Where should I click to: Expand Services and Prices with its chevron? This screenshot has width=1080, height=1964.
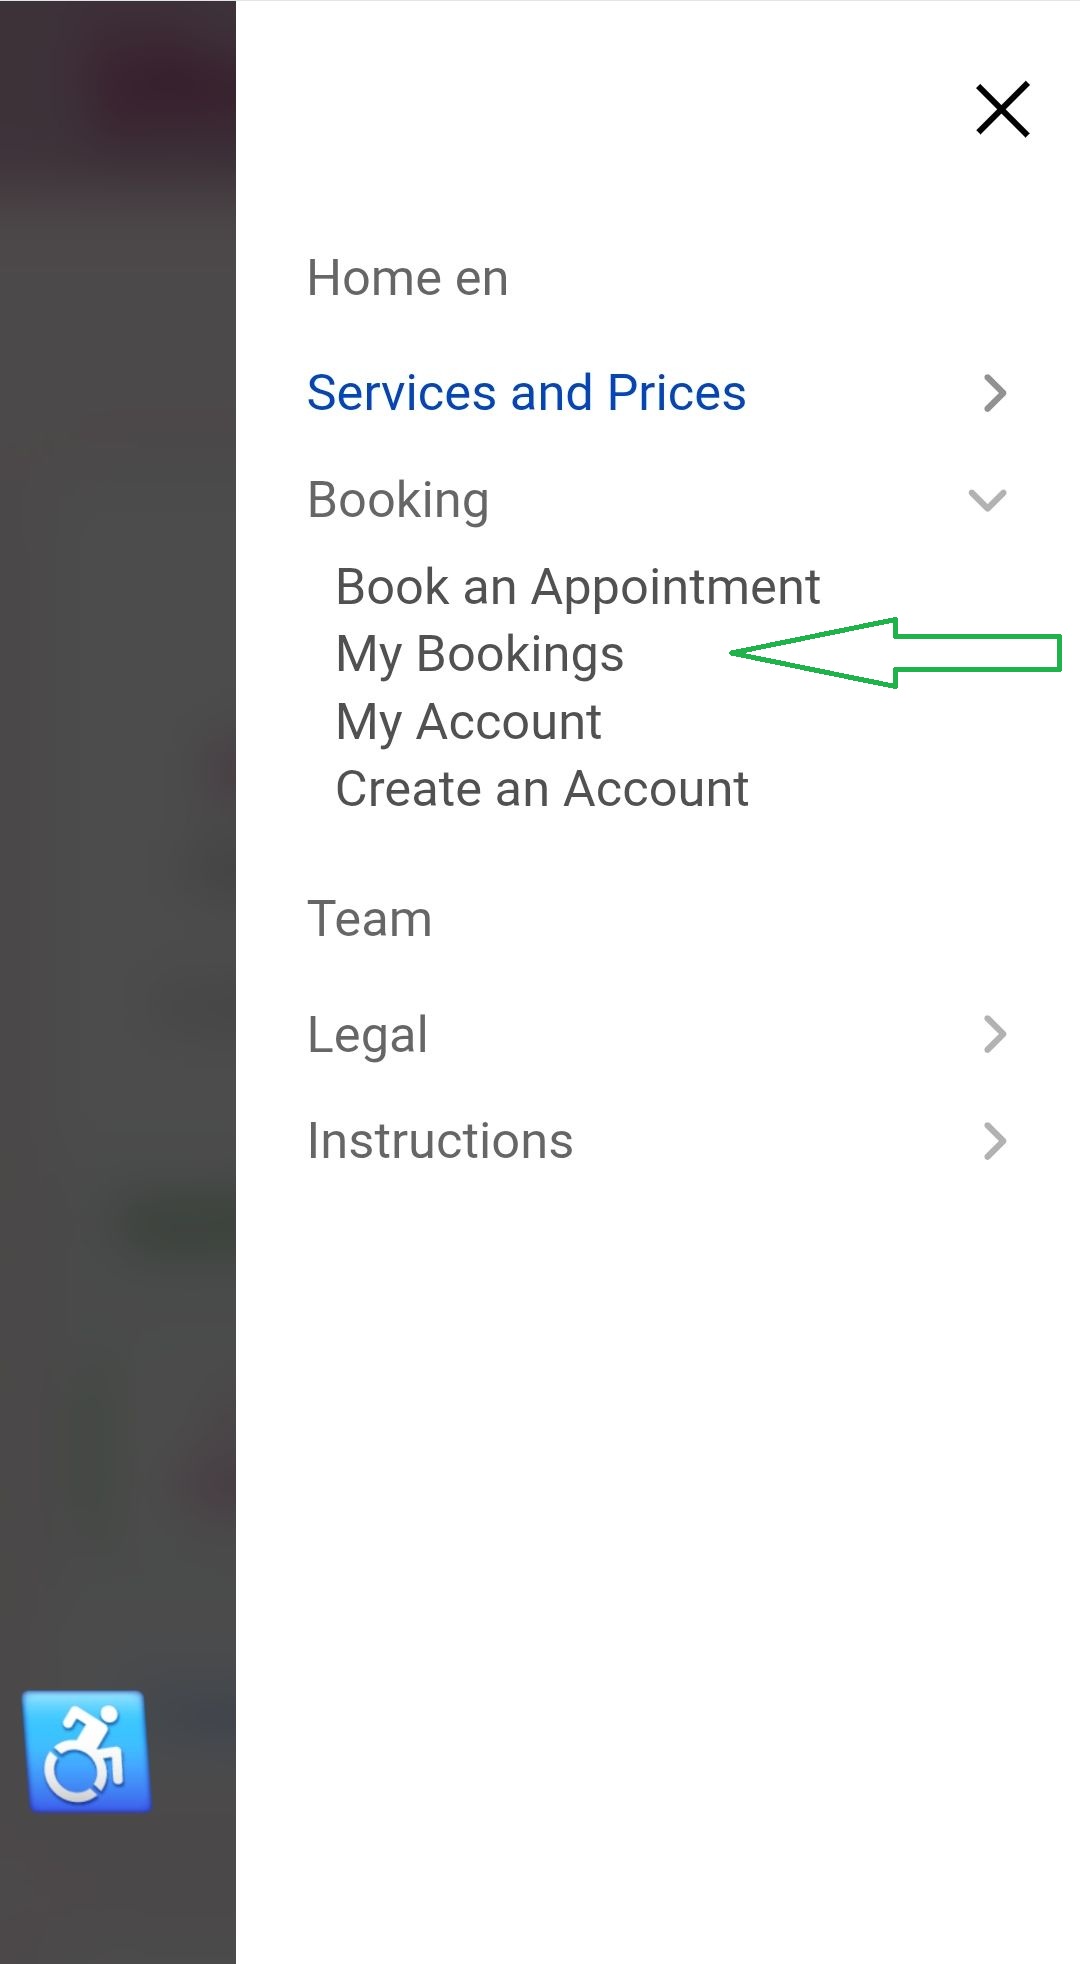pos(994,393)
